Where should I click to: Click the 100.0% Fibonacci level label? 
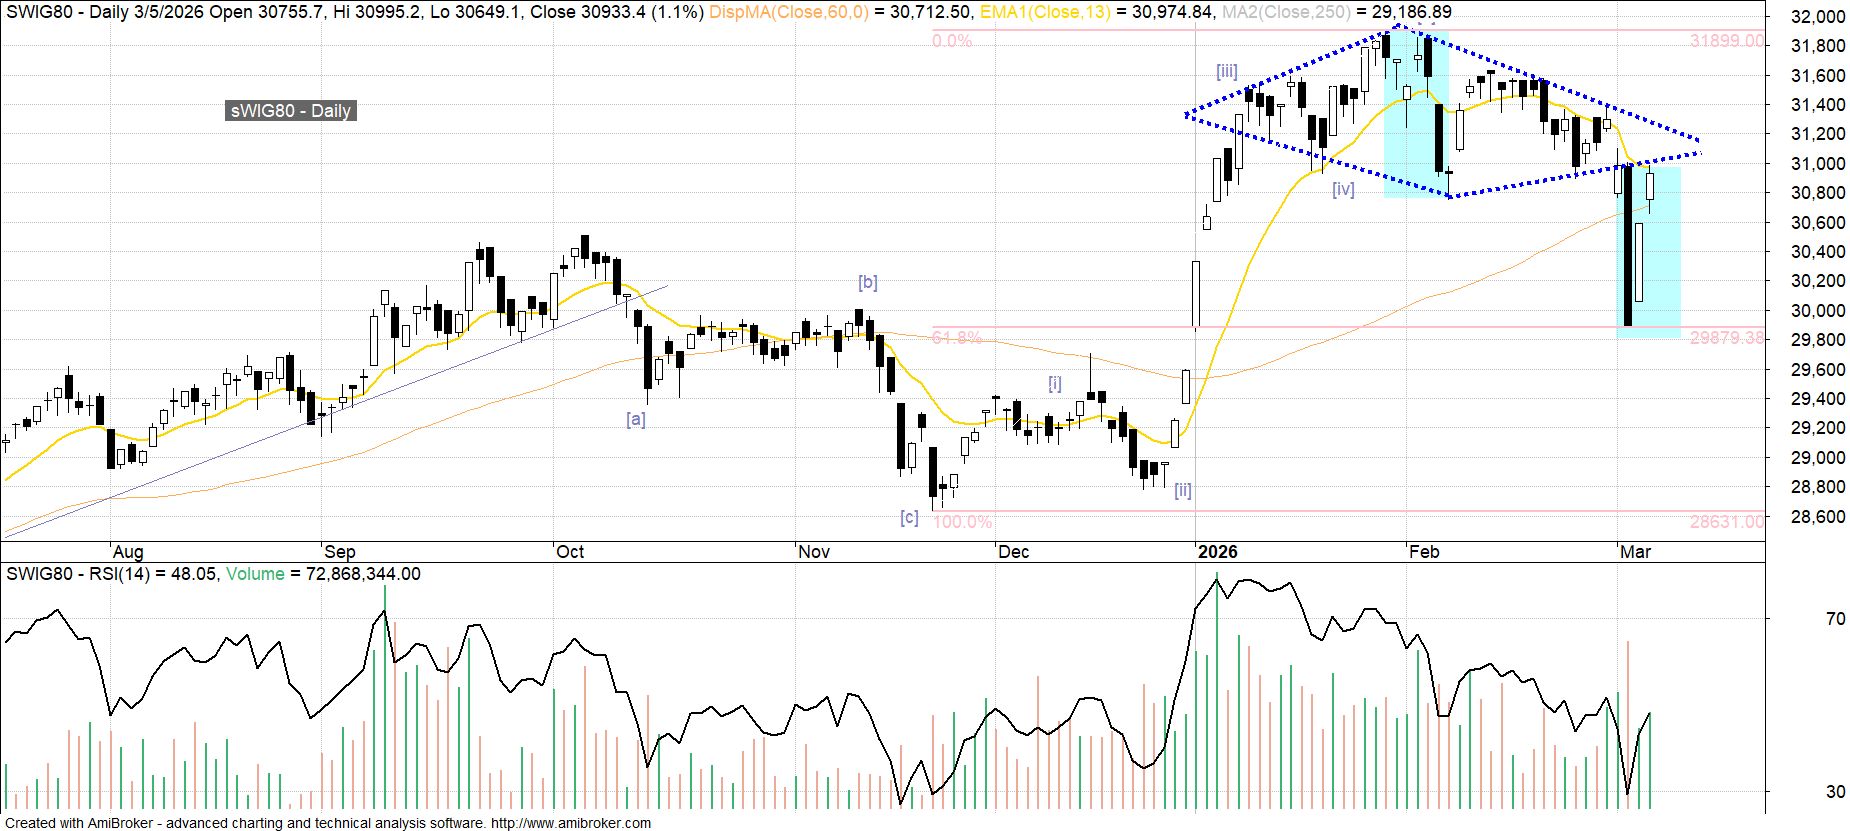pyautogui.click(x=962, y=522)
